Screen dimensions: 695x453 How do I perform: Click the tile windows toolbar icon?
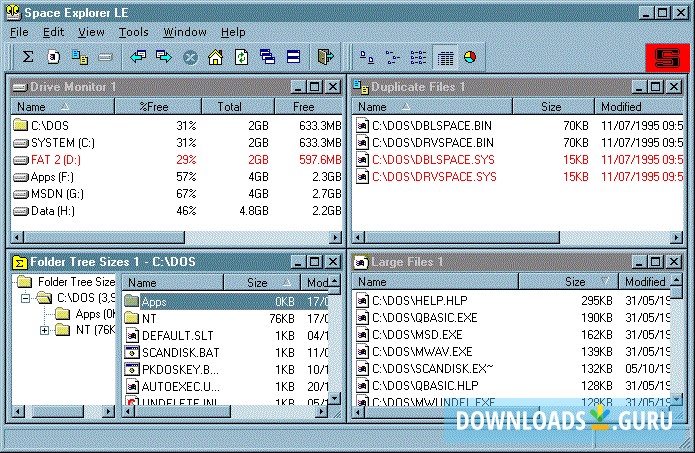click(x=293, y=57)
